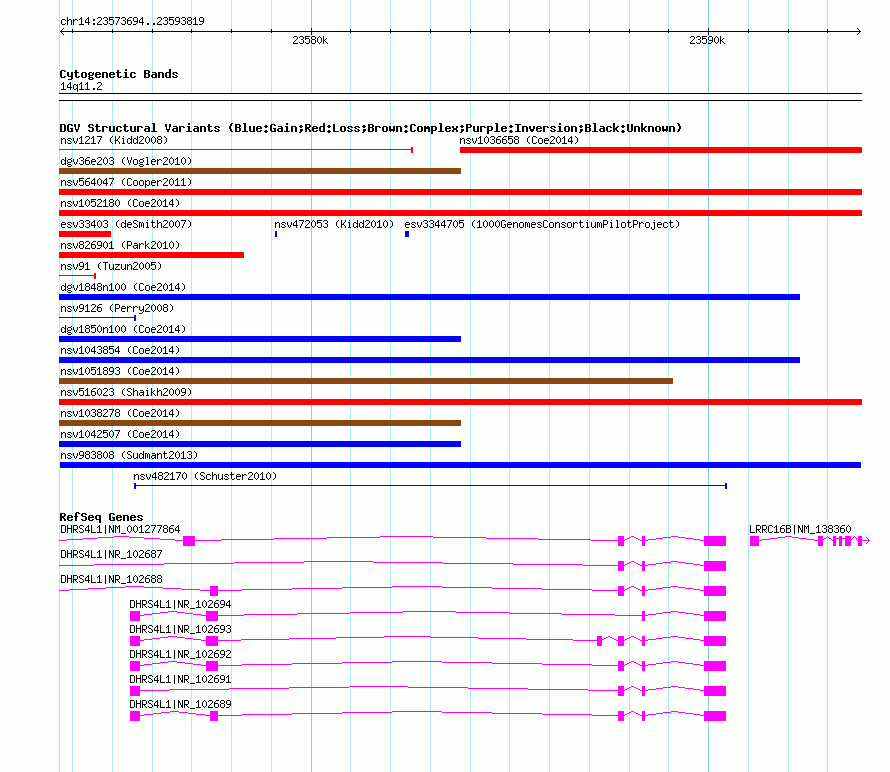Click the DHRS4L1|NR_102693 transcript label

(x=180, y=629)
